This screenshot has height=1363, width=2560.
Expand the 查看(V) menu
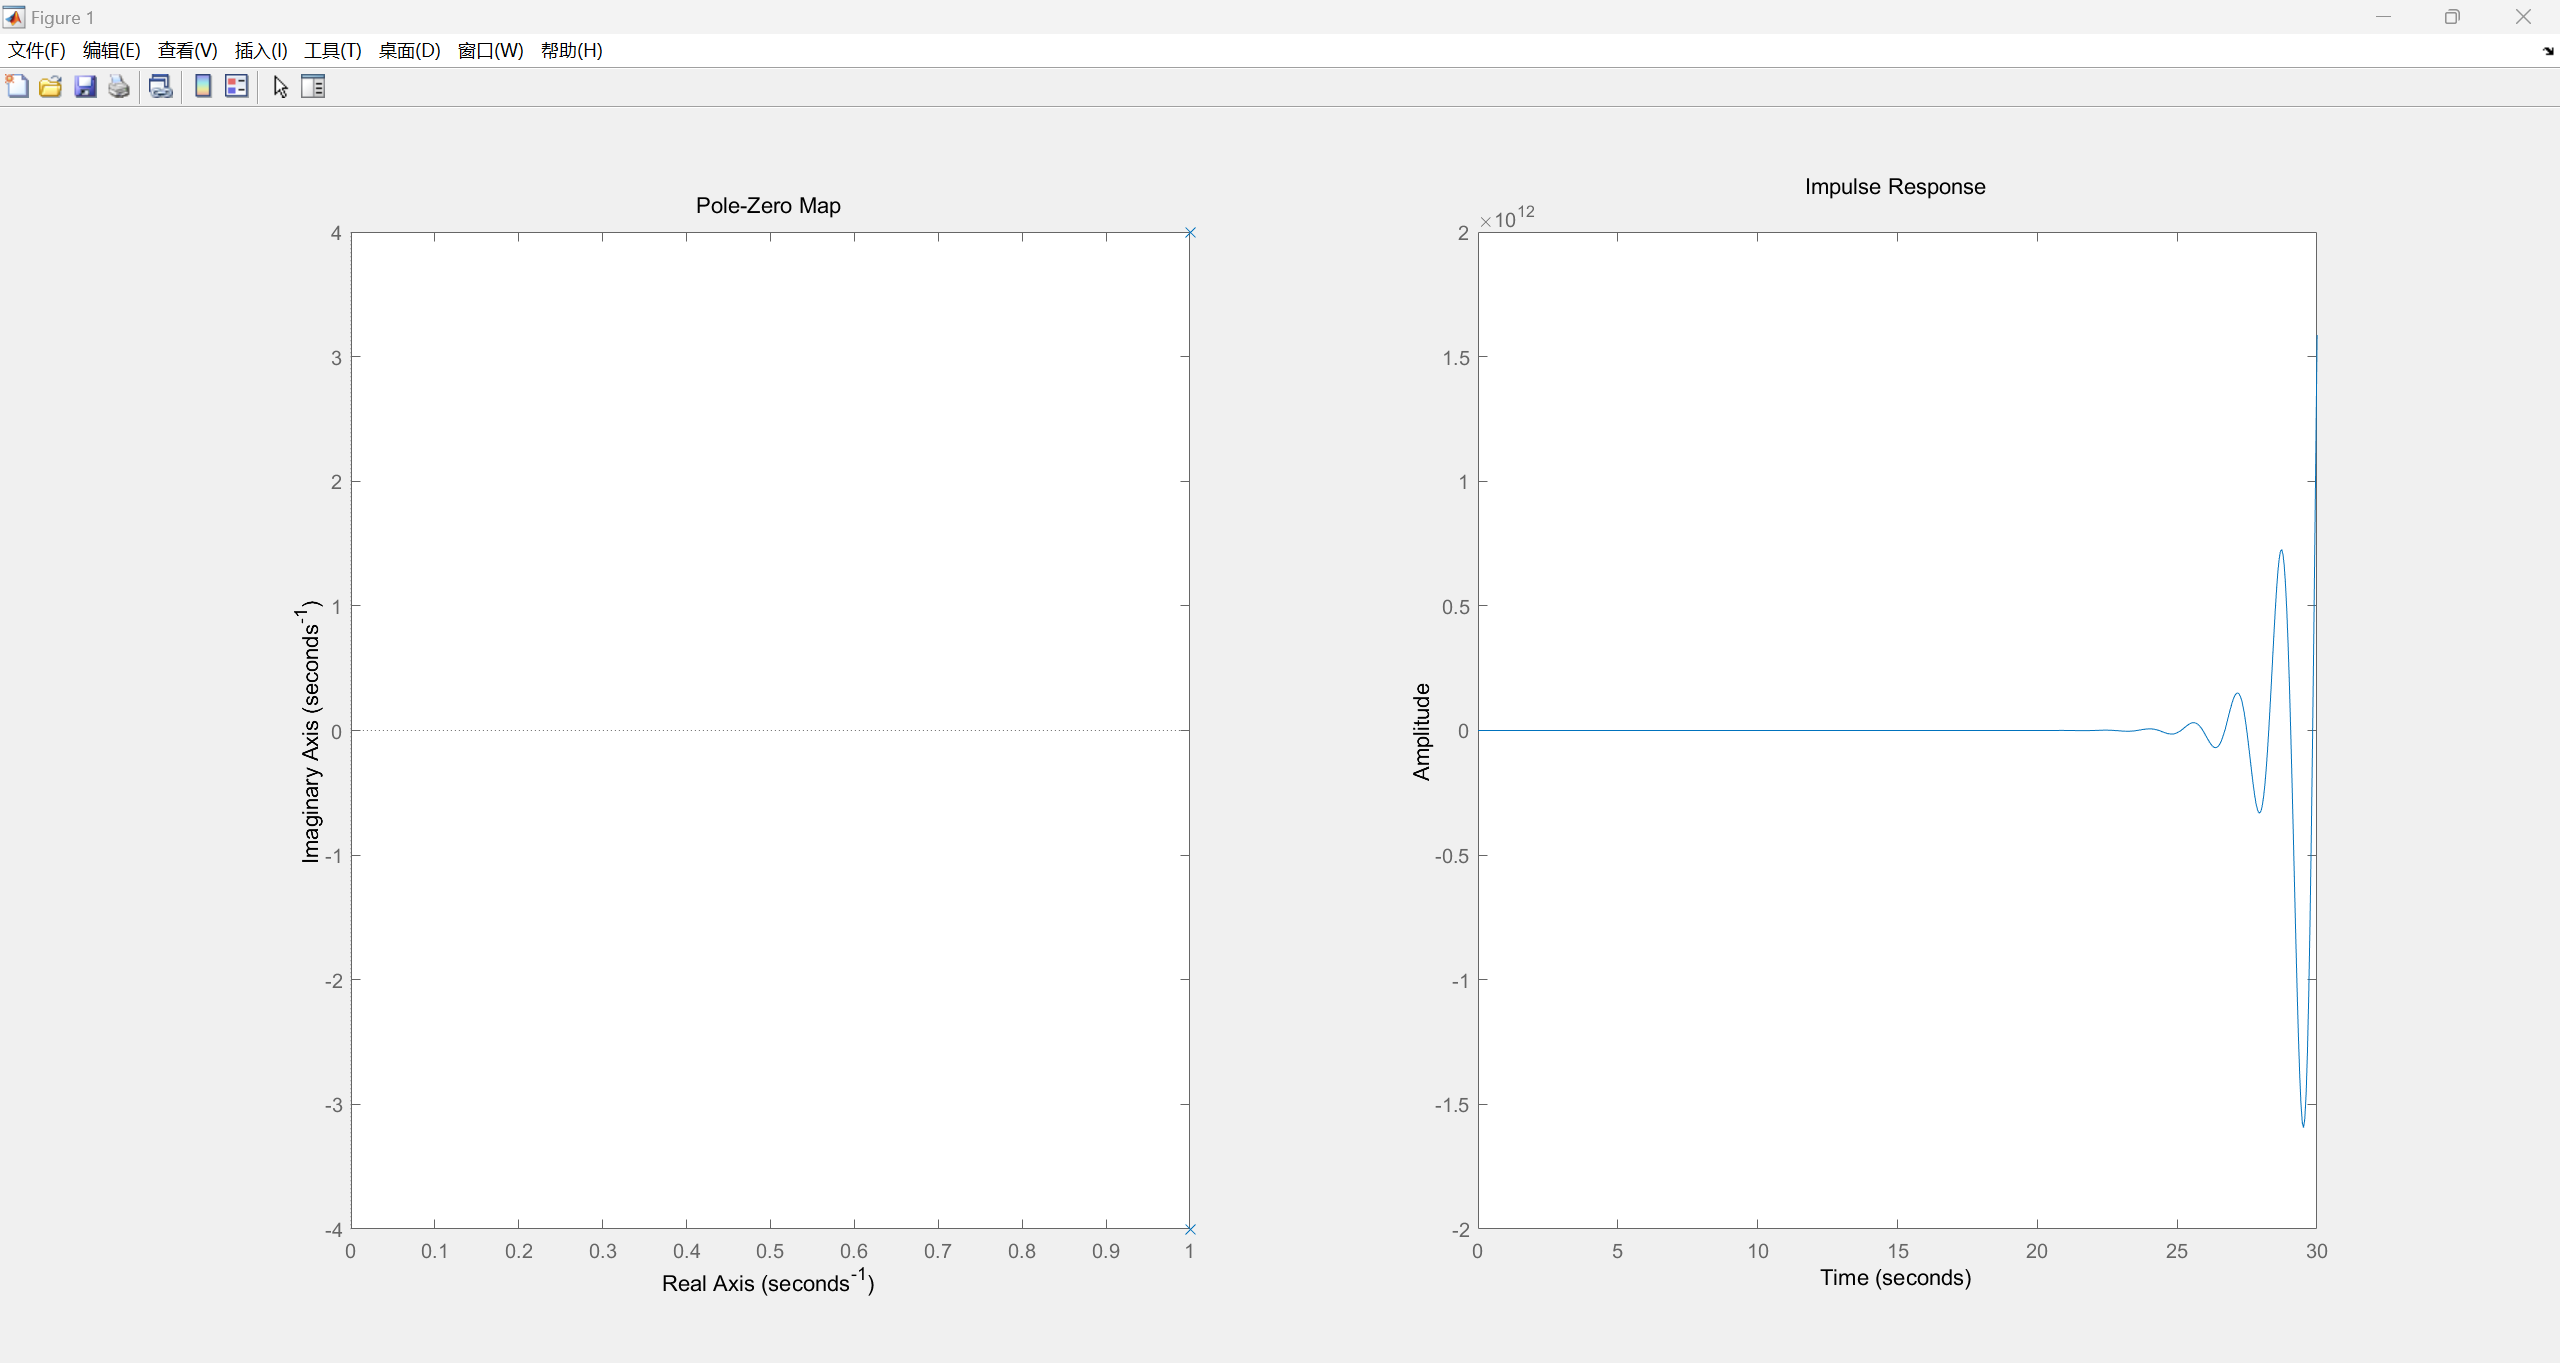187,51
